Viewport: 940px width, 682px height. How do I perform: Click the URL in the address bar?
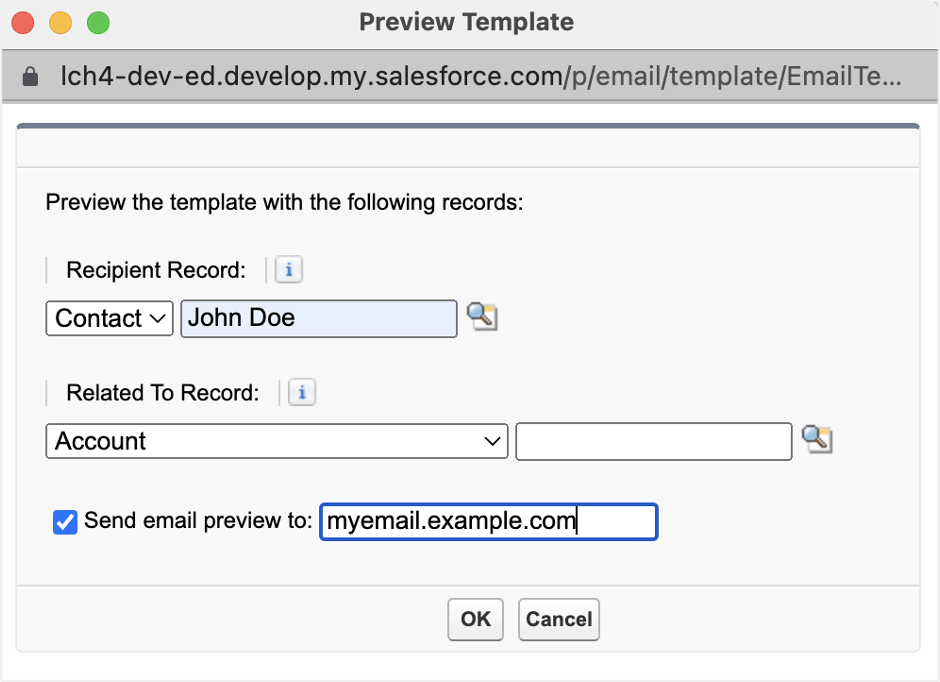[481, 76]
